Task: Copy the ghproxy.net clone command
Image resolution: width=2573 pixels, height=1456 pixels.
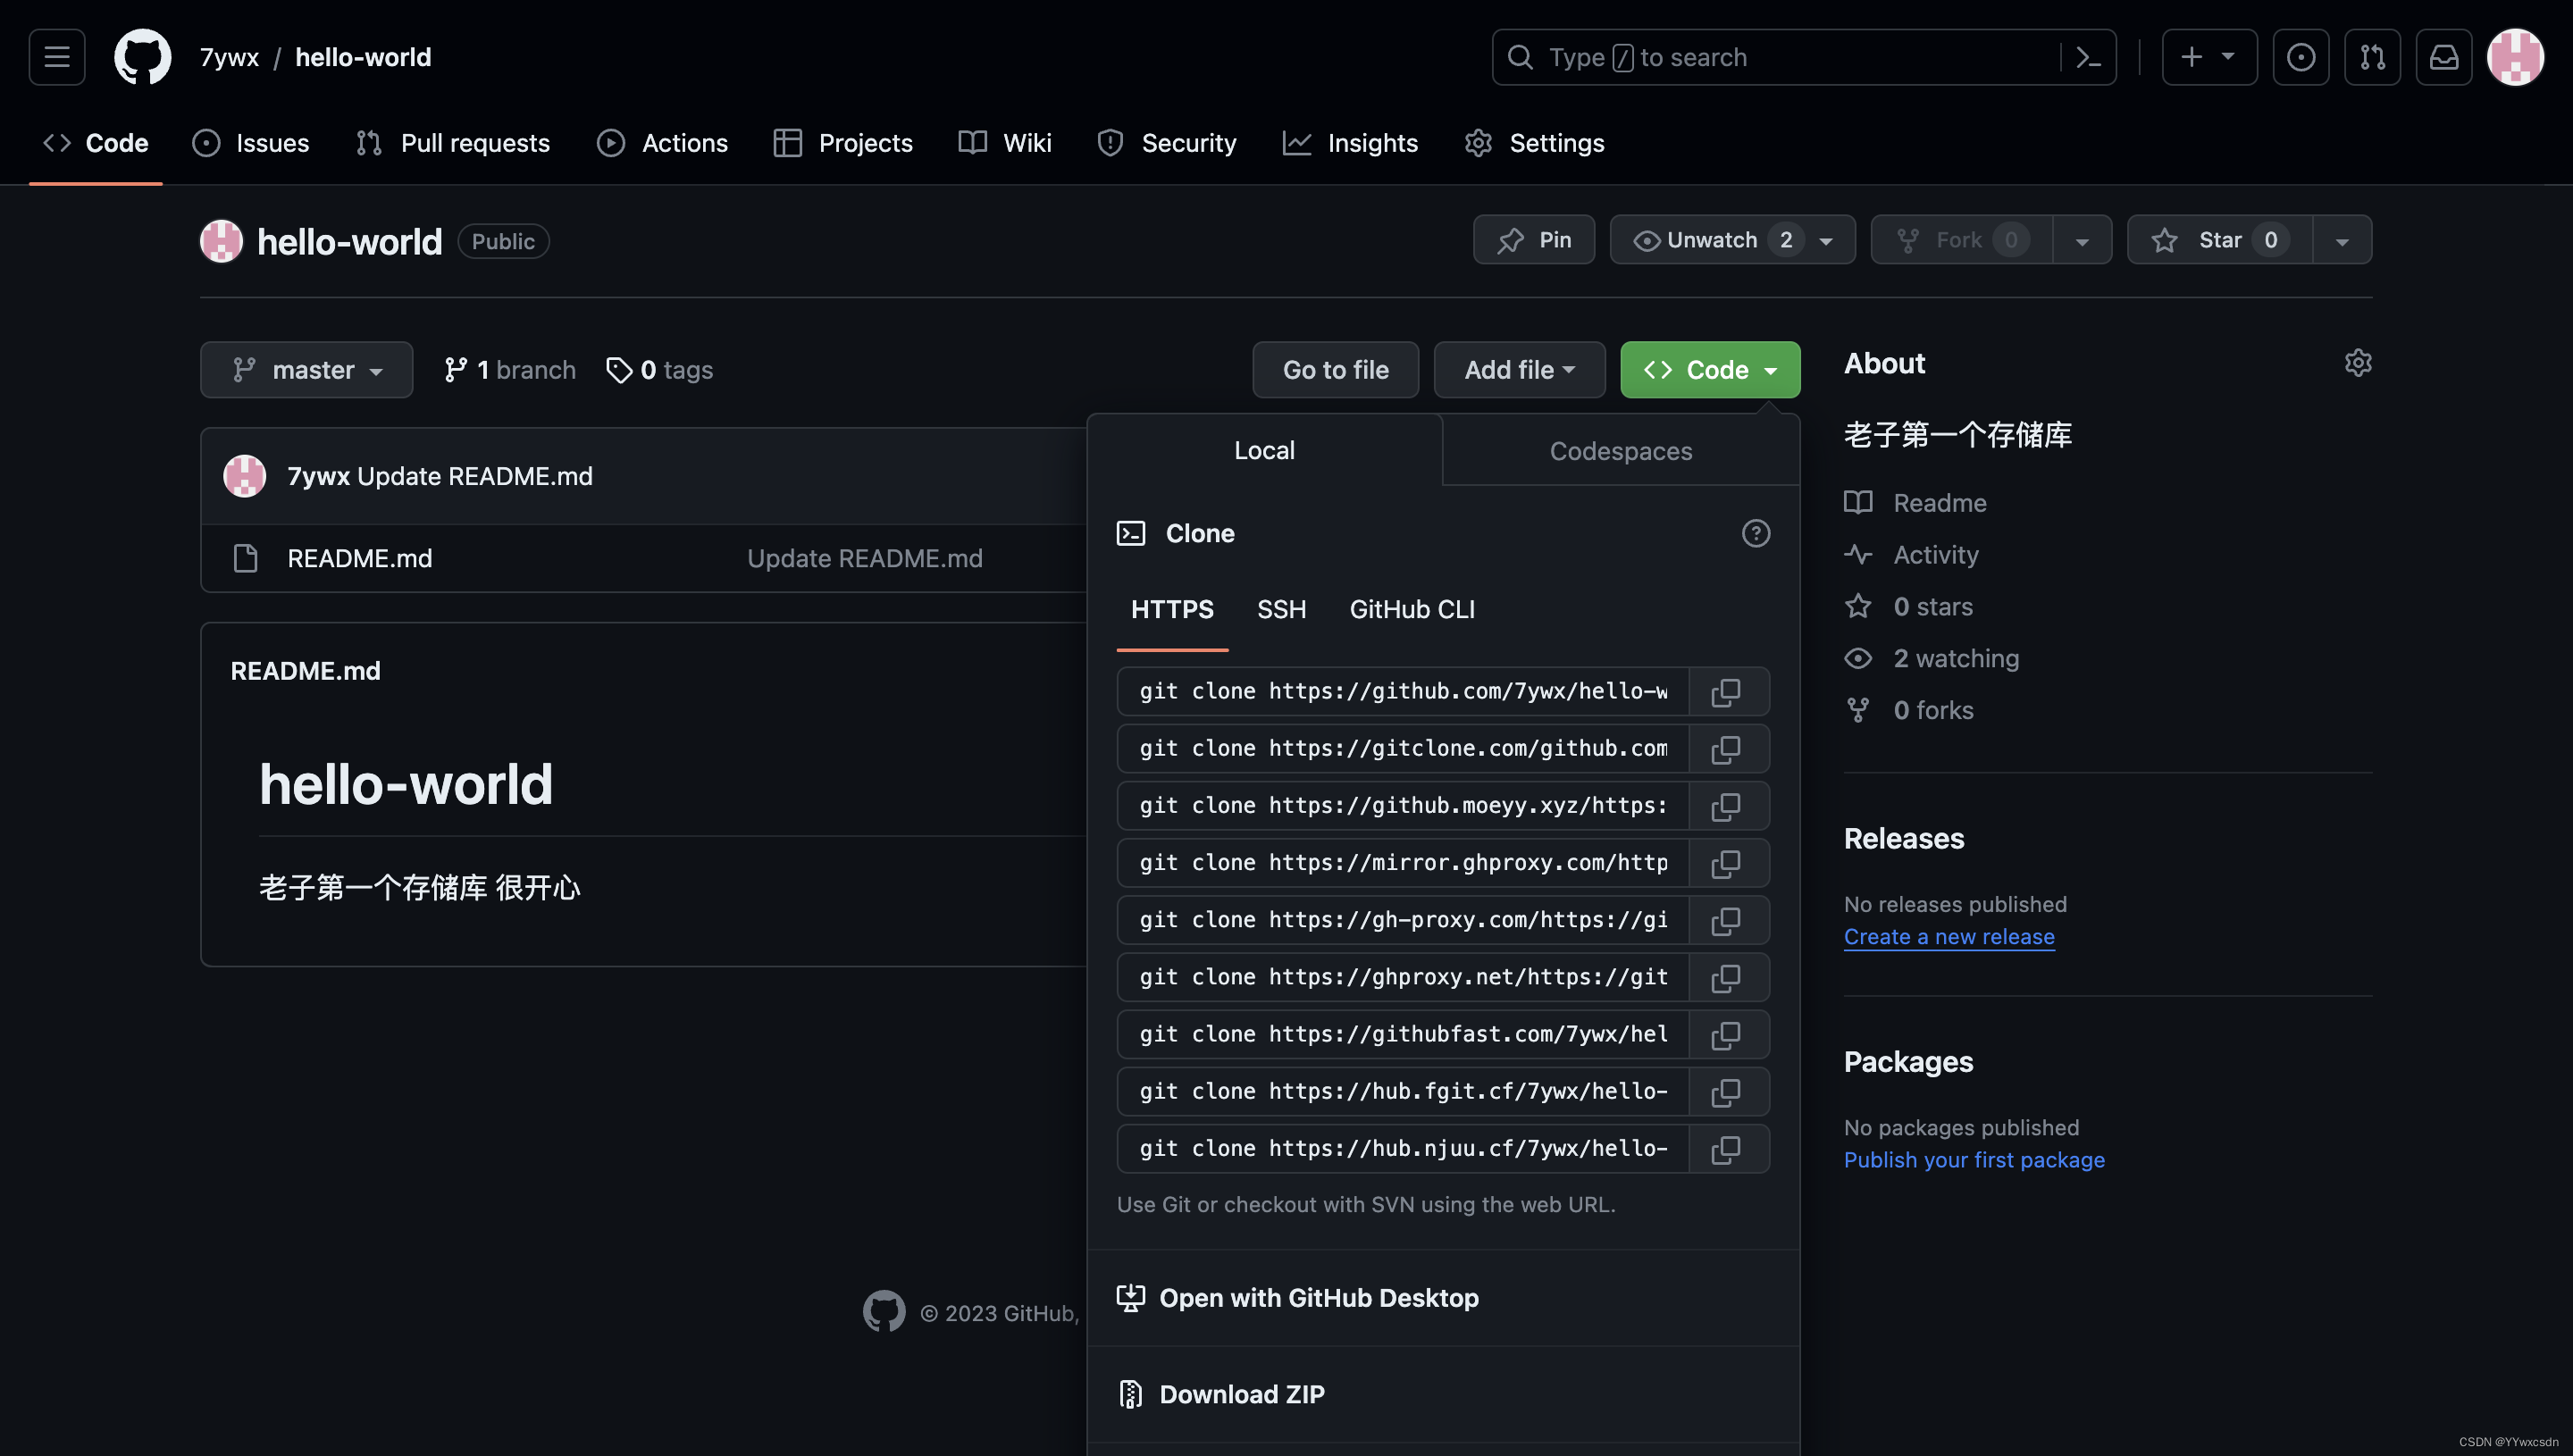Action: (1726, 977)
